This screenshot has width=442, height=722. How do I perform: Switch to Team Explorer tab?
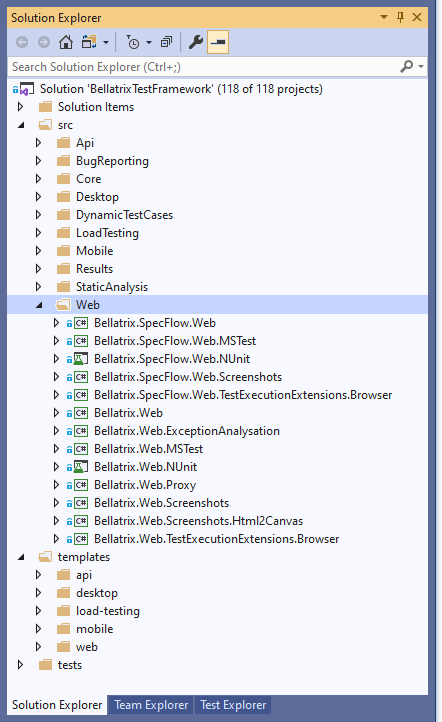(151, 705)
